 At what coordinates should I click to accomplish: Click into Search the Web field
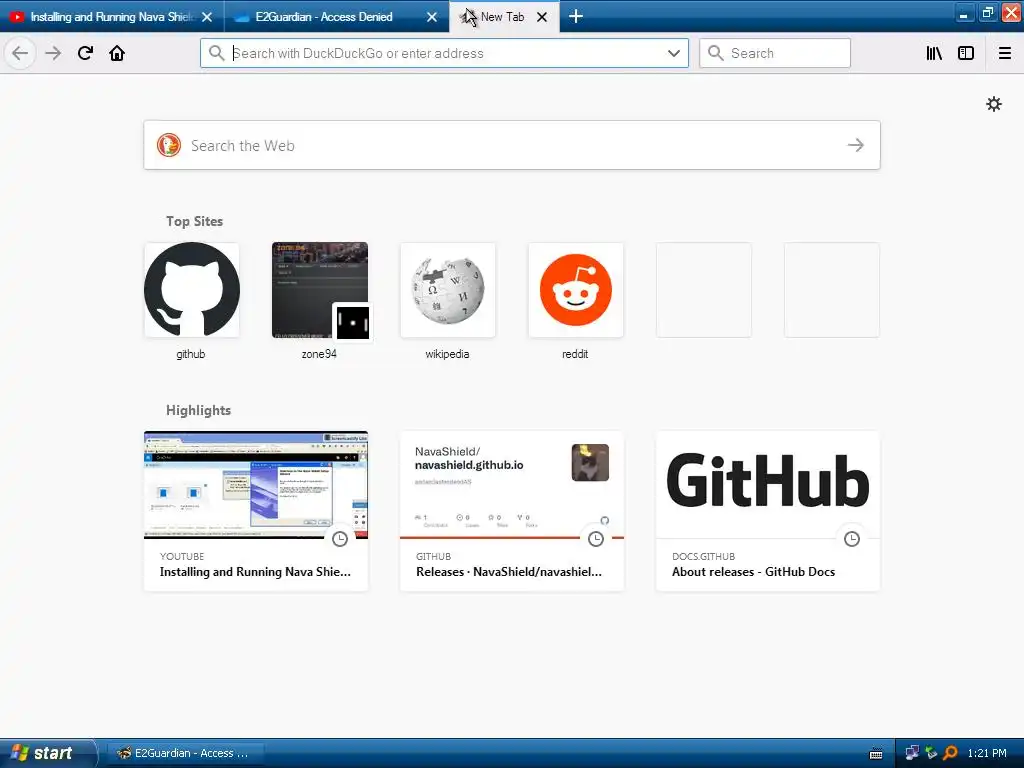pos(512,145)
